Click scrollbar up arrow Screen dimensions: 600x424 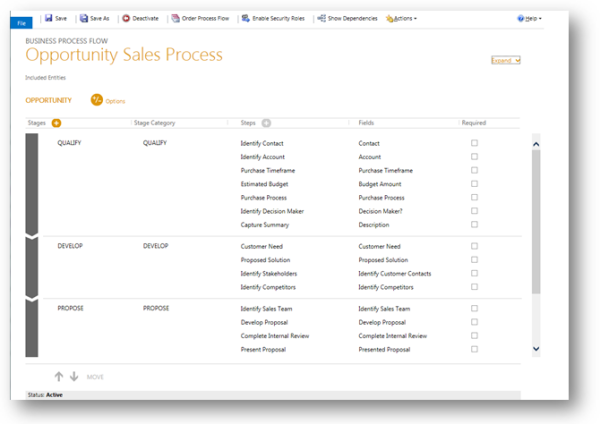tap(536, 144)
